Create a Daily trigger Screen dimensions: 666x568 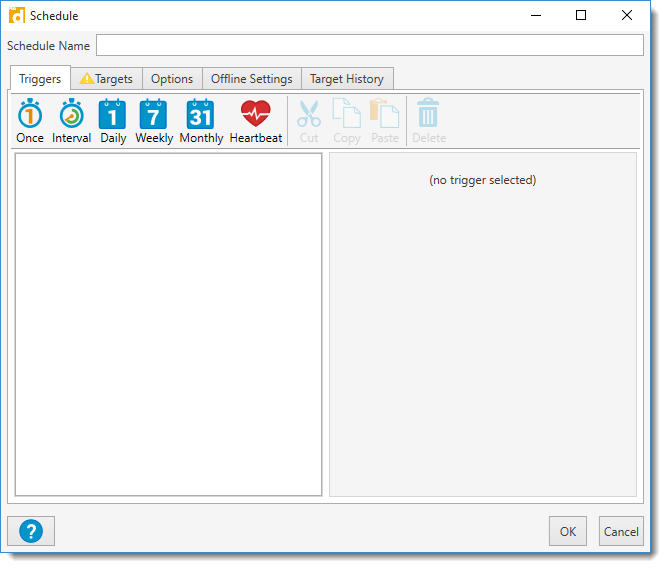(x=113, y=121)
